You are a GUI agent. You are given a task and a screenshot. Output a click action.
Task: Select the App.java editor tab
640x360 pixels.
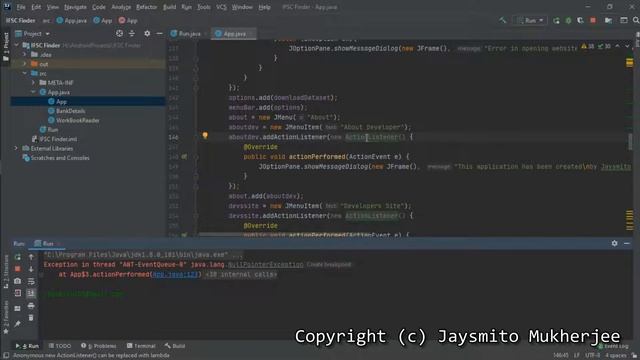click(234, 33)
